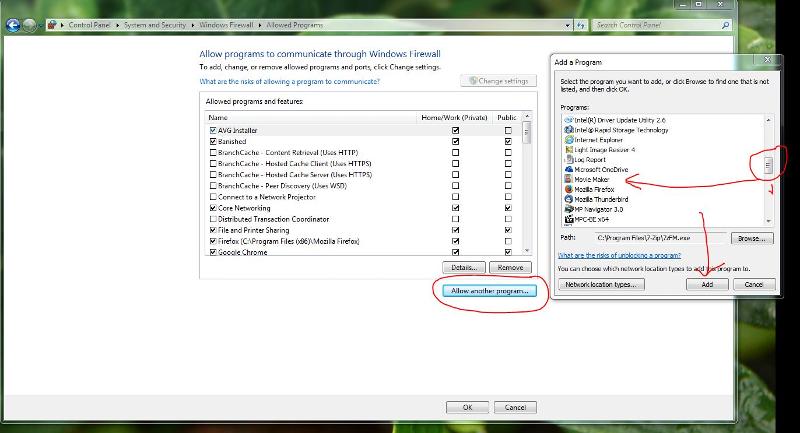The width and height of the screenshot is (800, 433).
Task: Click the Forward navigation arrow
Action: click(x=30, y=24)
